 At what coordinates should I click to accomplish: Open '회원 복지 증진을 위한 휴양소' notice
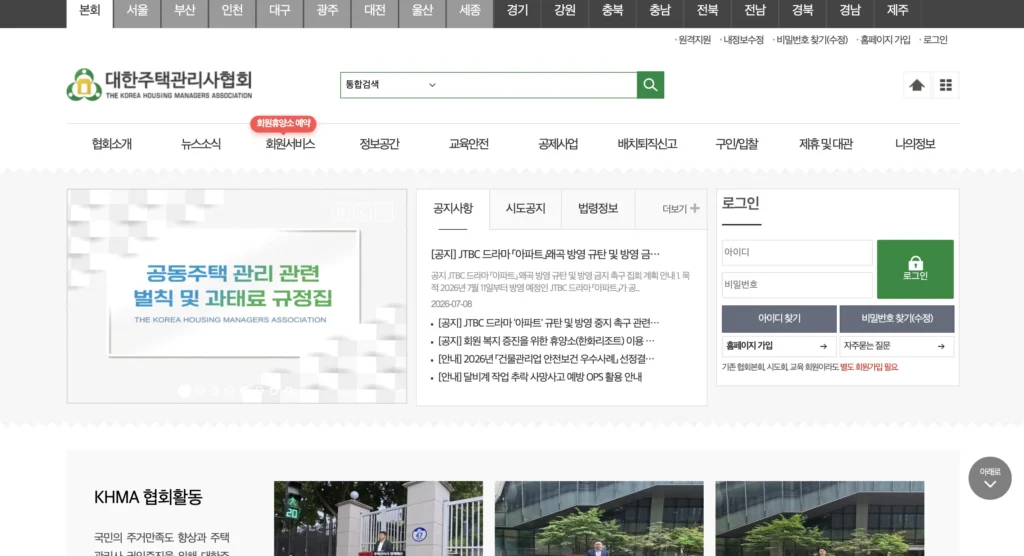[x=546, y=341]
